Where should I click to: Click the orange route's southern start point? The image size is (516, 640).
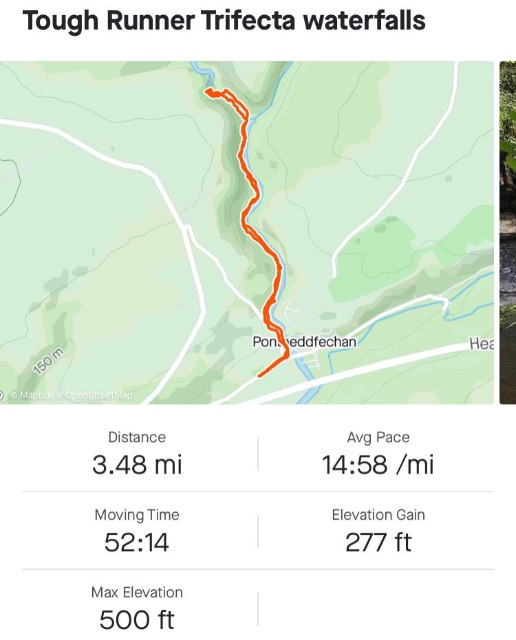260,375
